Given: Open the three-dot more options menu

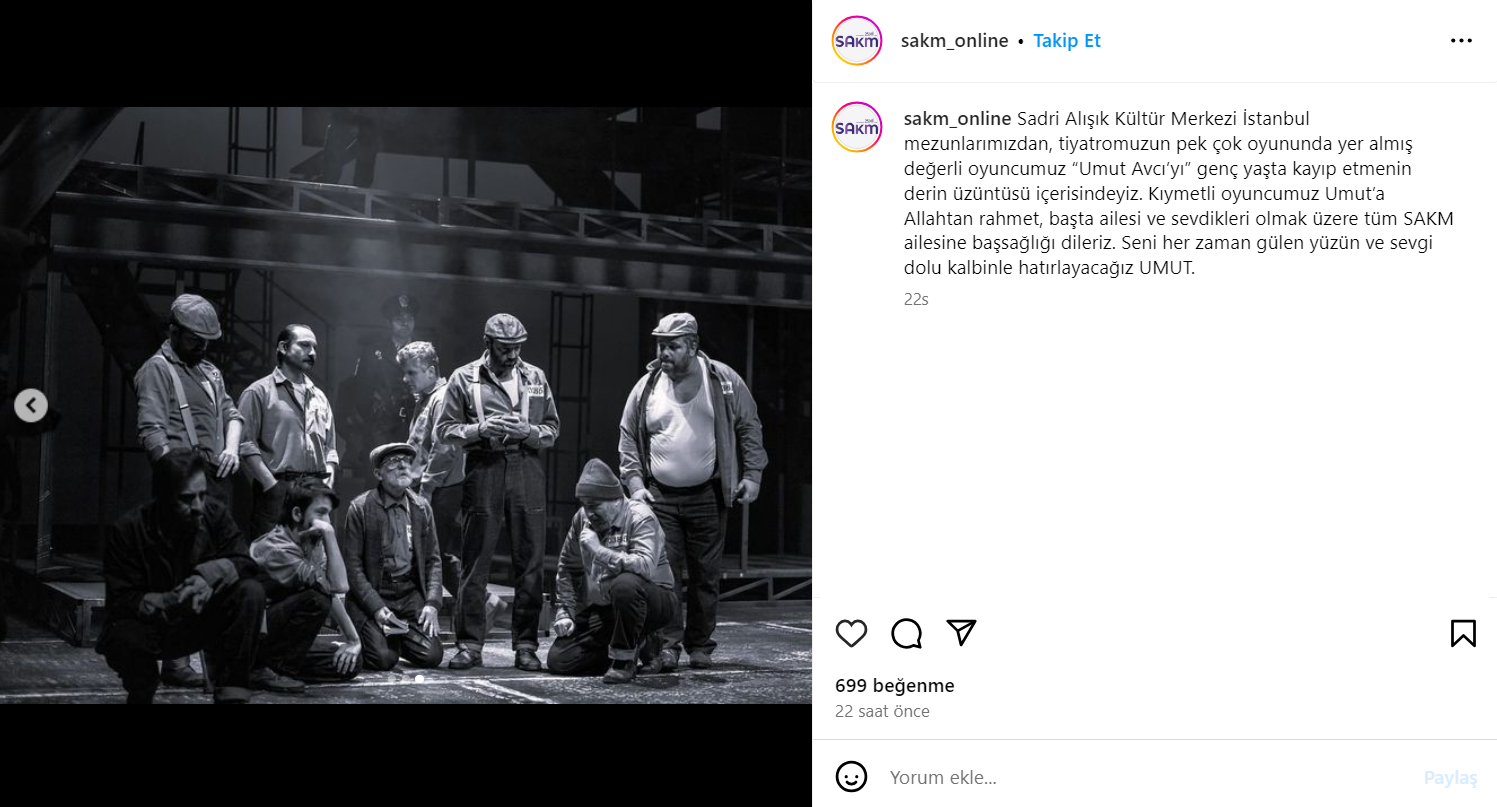Looking at the screenshot, I should (x=1461, y=41).
